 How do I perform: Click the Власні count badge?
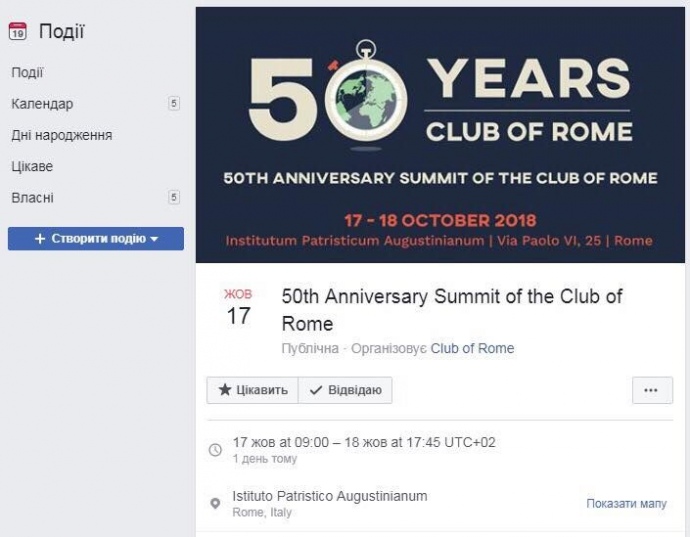pyautogui.click(x=174, y=197)
